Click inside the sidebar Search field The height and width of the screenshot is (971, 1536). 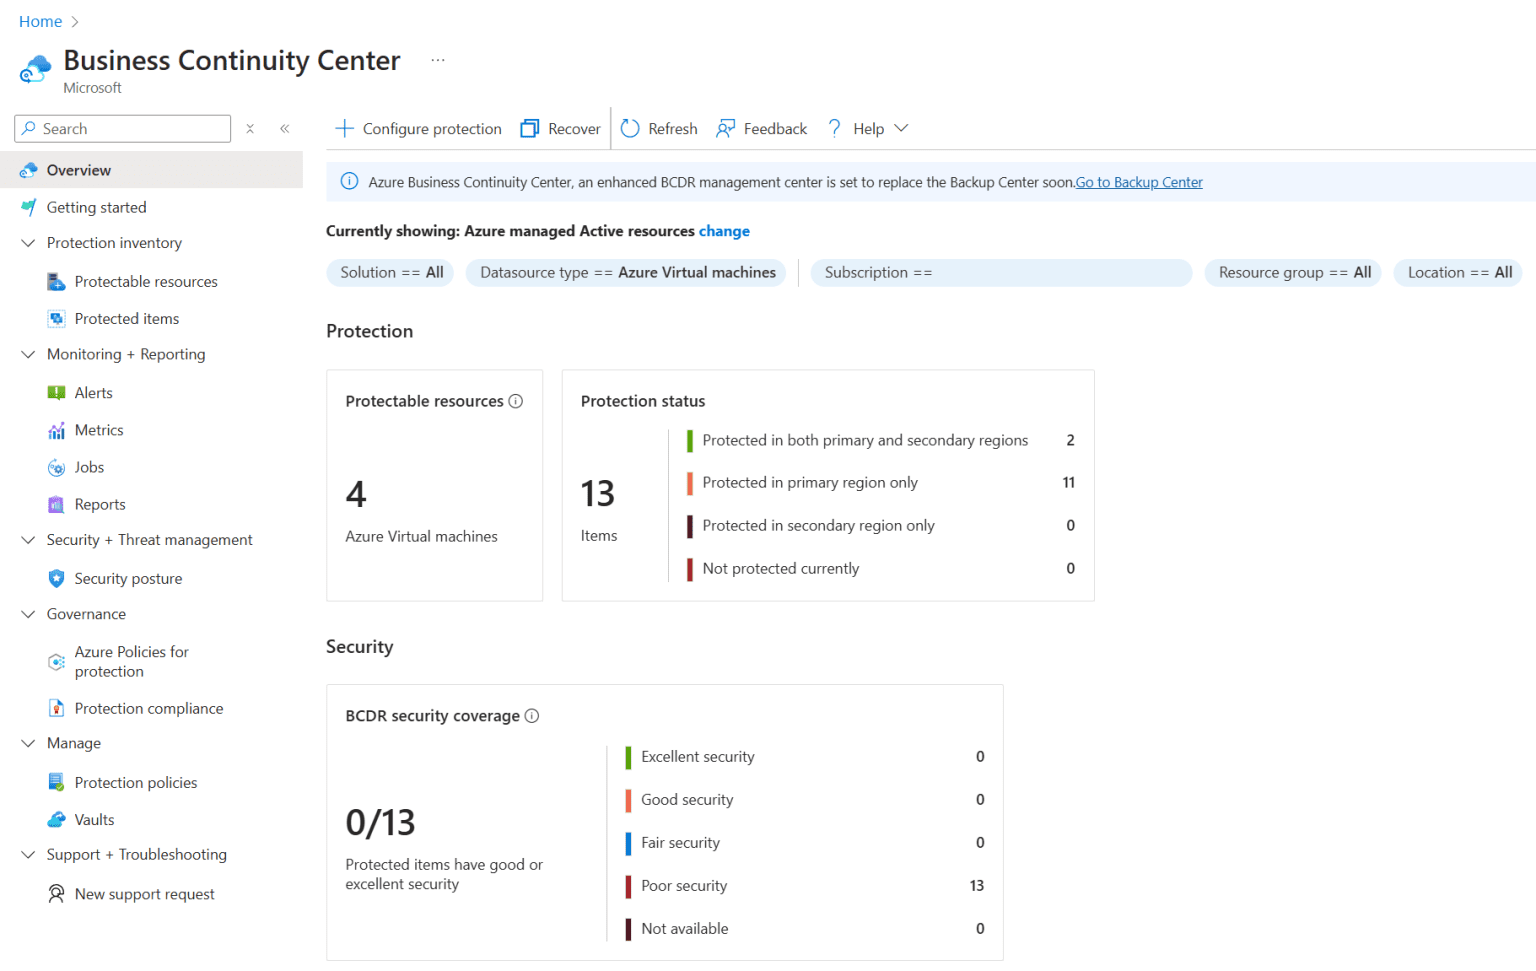coord(122,128)
